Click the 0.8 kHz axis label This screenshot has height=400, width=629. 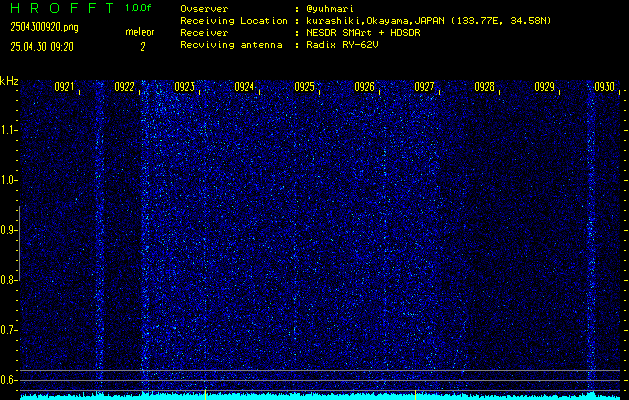8,280
